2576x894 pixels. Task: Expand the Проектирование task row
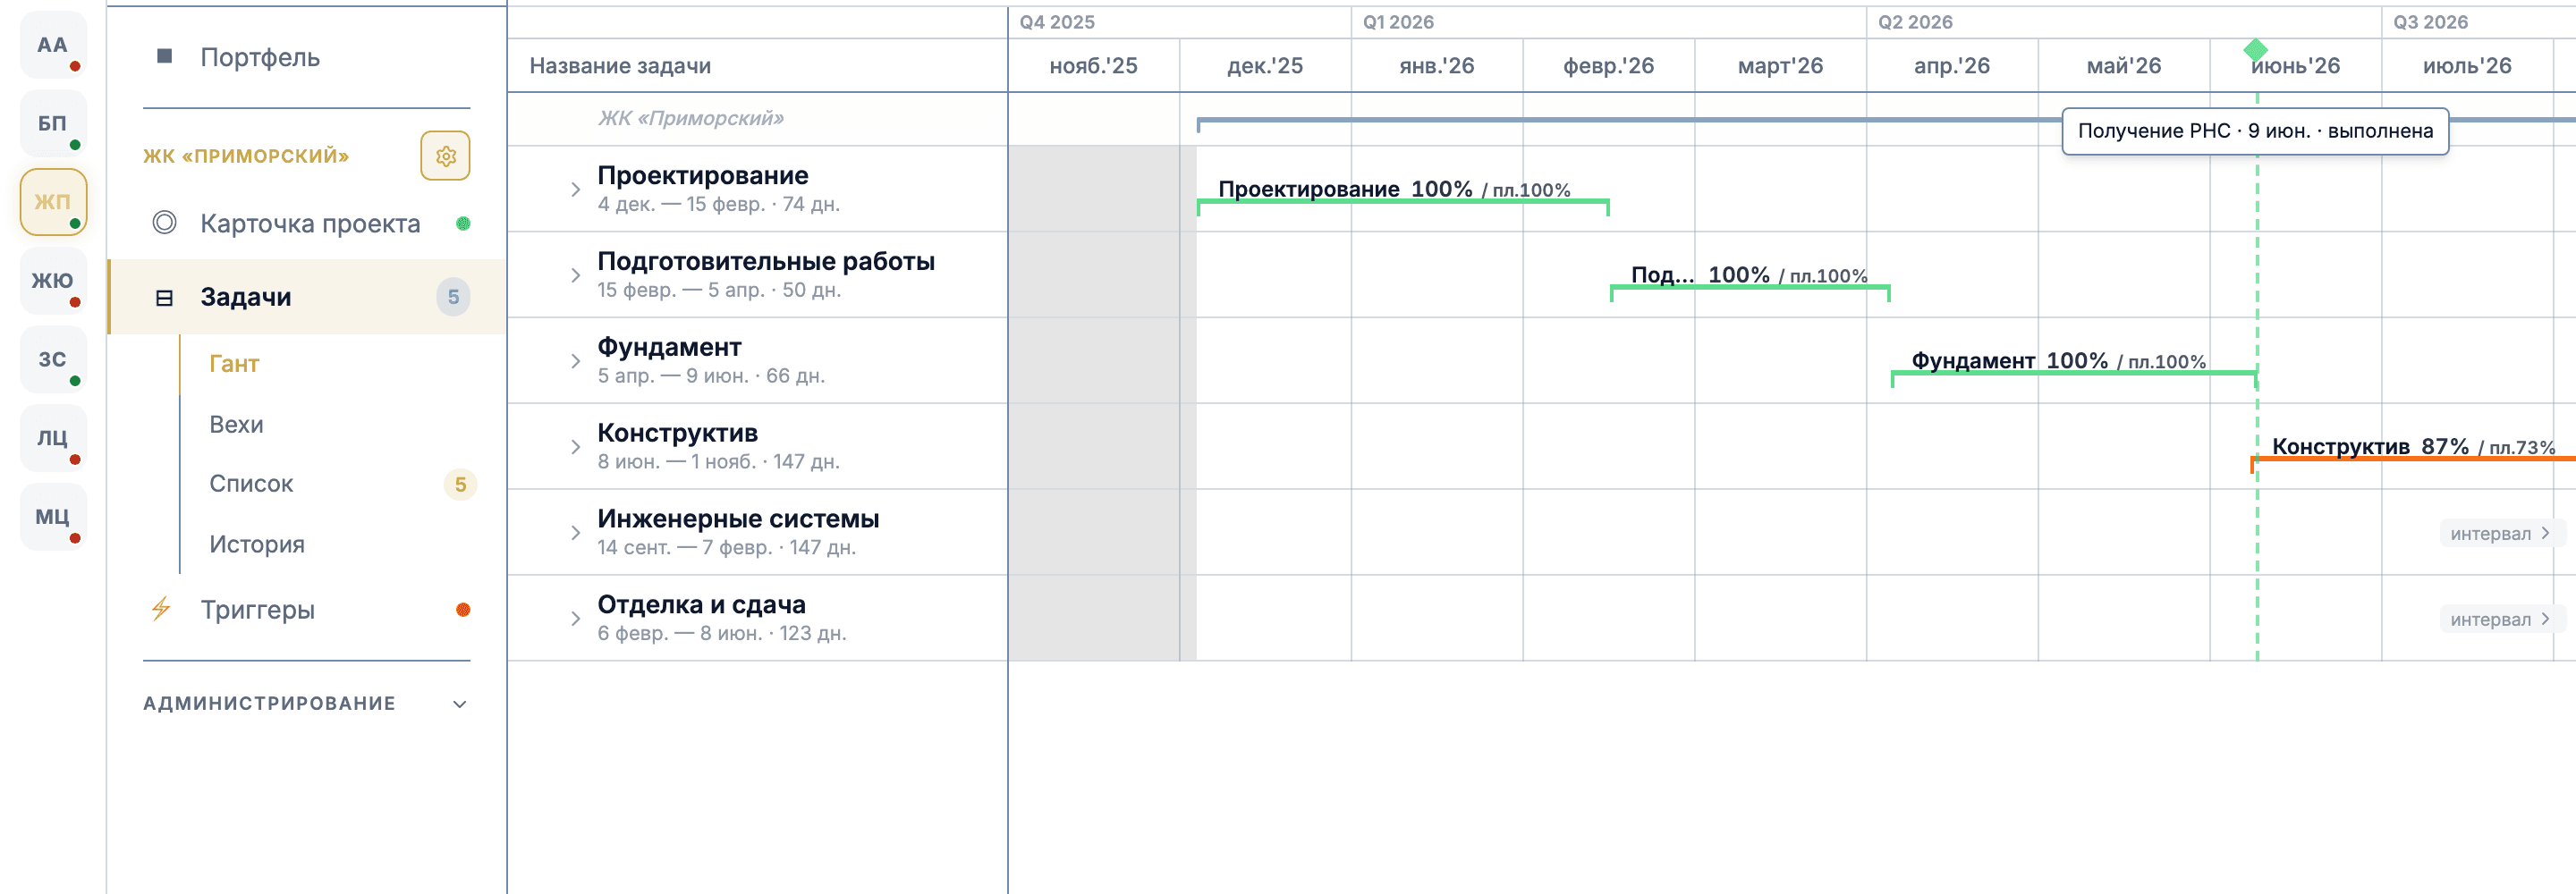click(x=575, y=189)
